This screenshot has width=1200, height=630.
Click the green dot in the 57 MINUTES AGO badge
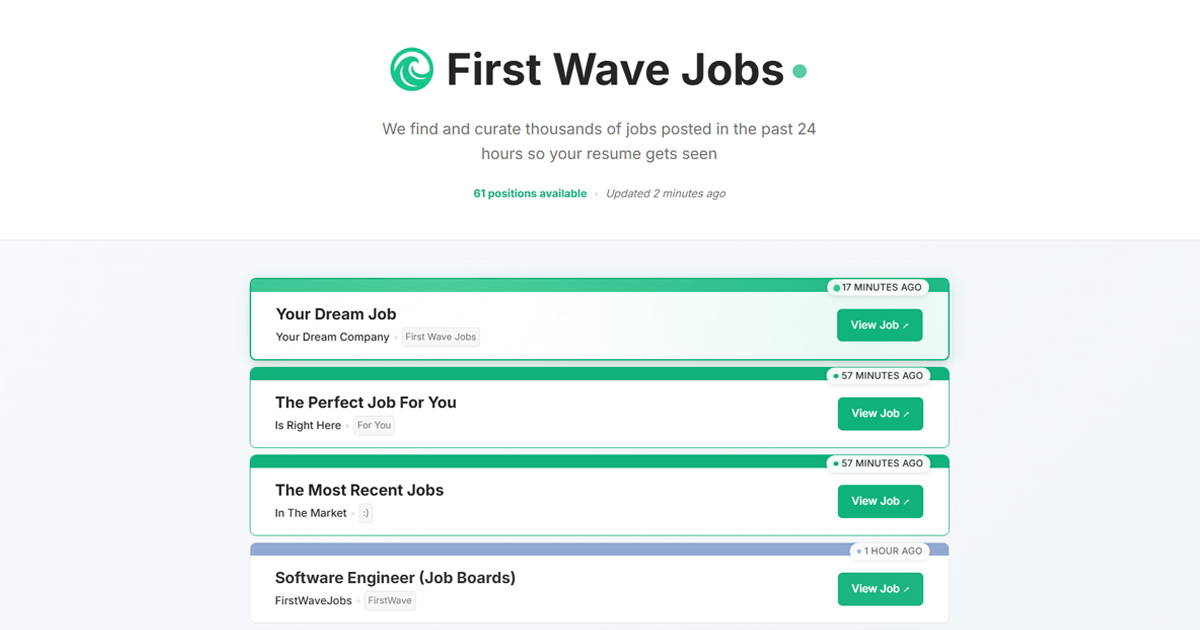pyautogui.click(x=836, y=375)
